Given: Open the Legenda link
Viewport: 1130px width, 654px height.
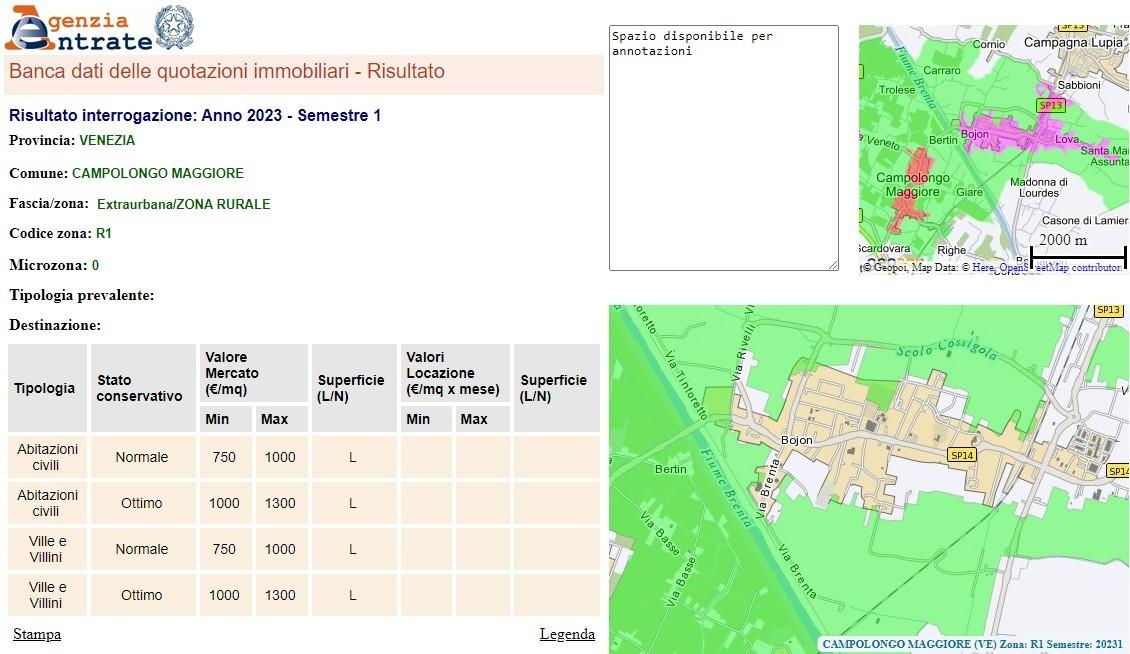Looking at the screenshot, I should coord(567,635).
